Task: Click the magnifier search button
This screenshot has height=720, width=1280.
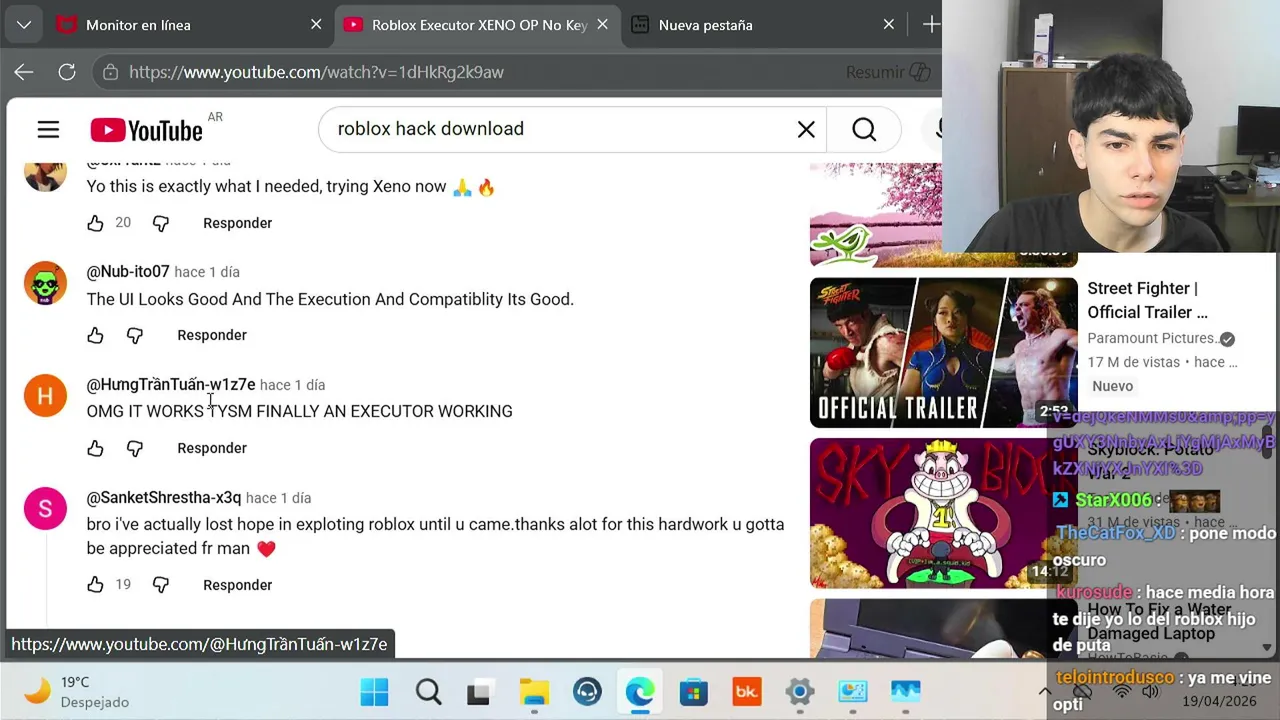Action: 864,129
